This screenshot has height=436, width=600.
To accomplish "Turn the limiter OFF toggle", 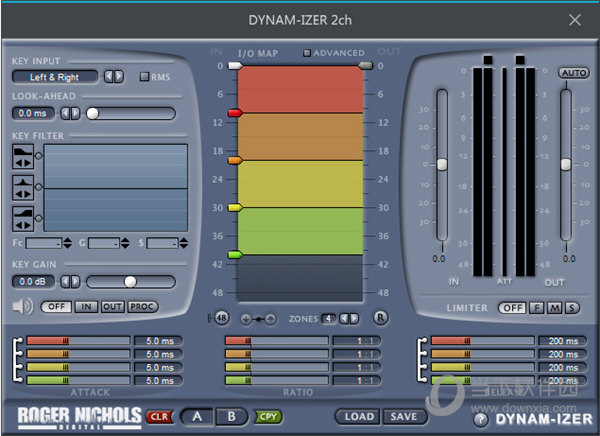I will point(512,307).
